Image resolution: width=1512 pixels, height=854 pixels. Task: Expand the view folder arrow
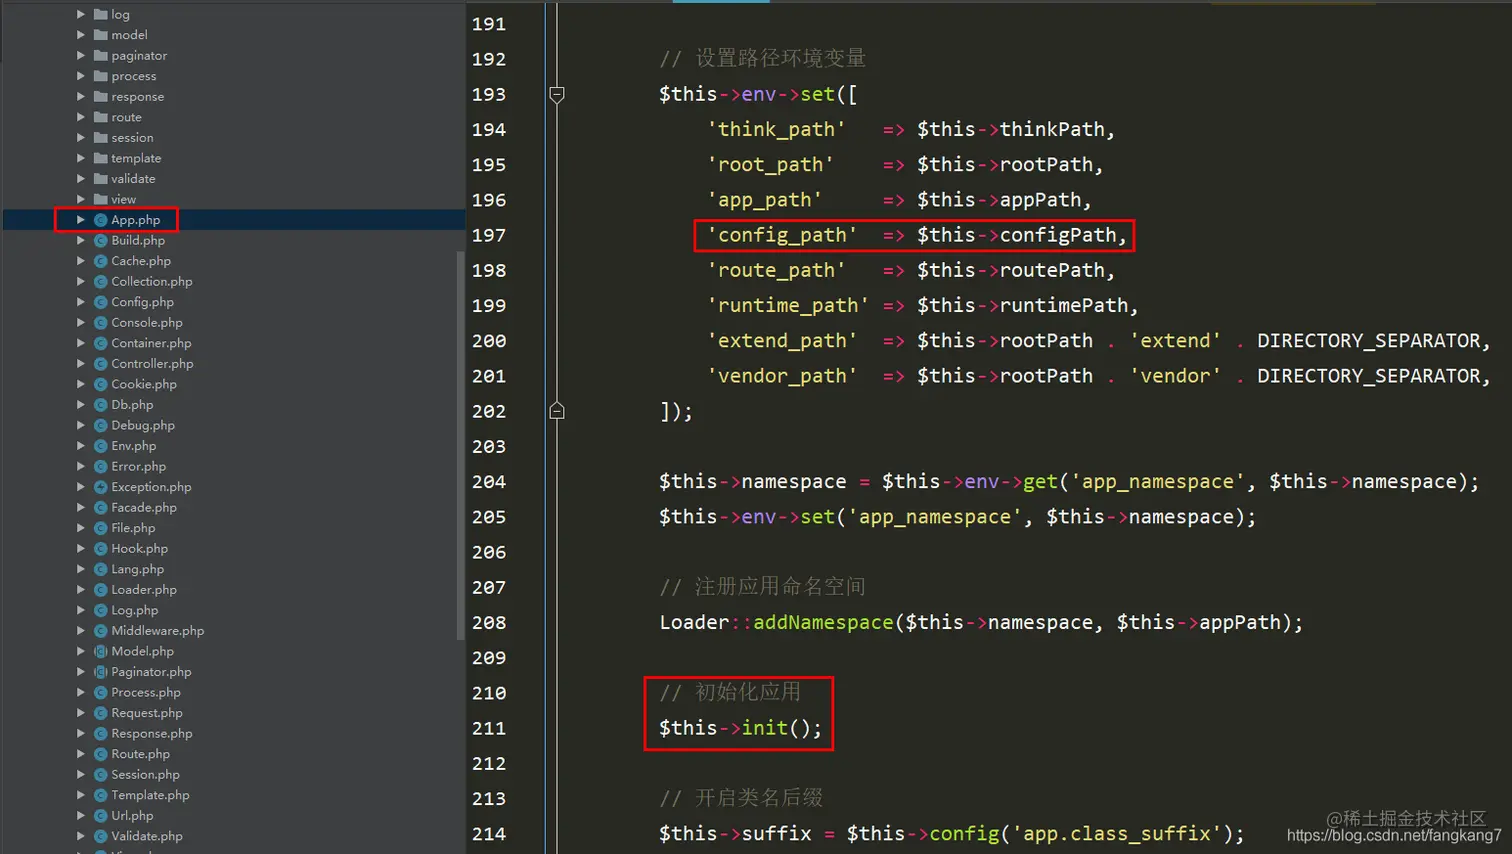click(81, 199)
